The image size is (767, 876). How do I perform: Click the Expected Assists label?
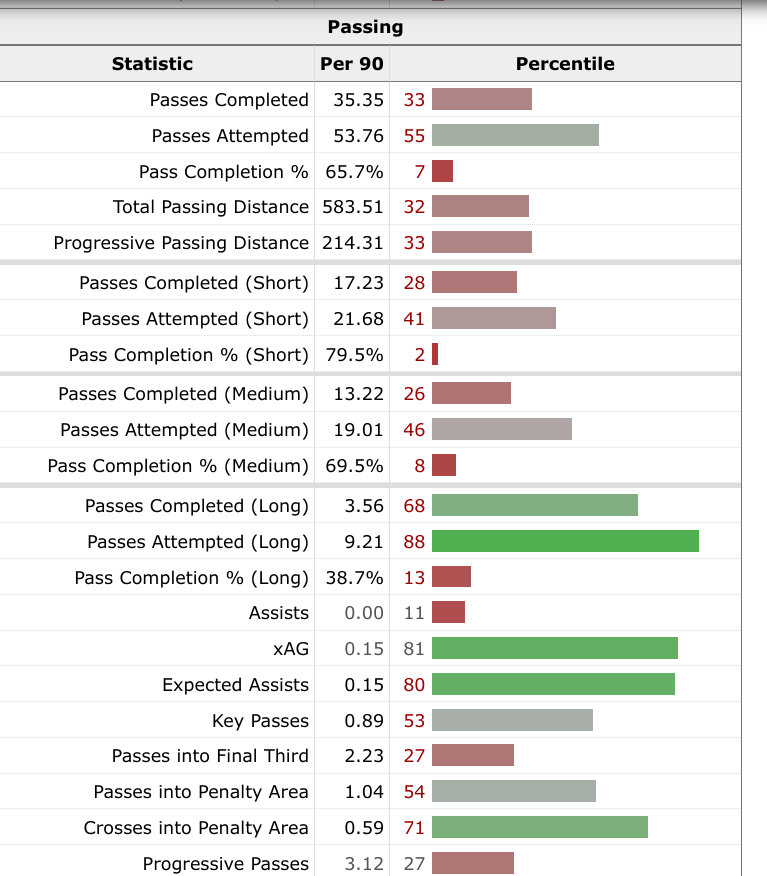click(x=235, y=685)
